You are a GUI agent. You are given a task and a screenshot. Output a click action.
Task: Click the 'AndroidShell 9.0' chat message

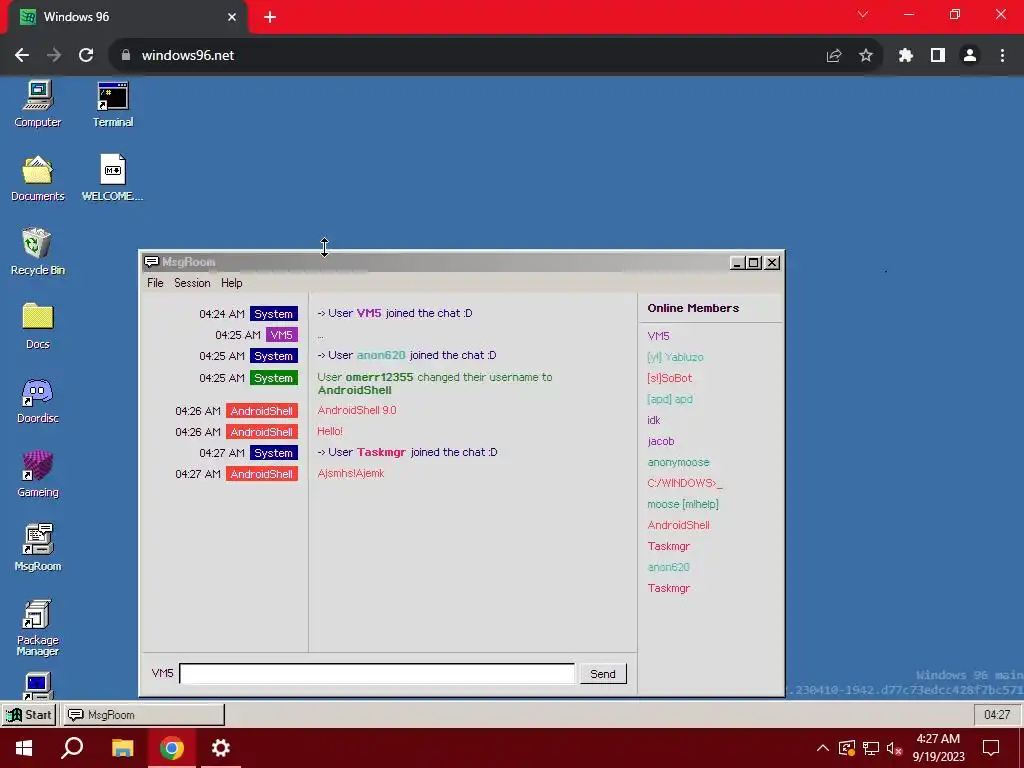coord(357,410)
